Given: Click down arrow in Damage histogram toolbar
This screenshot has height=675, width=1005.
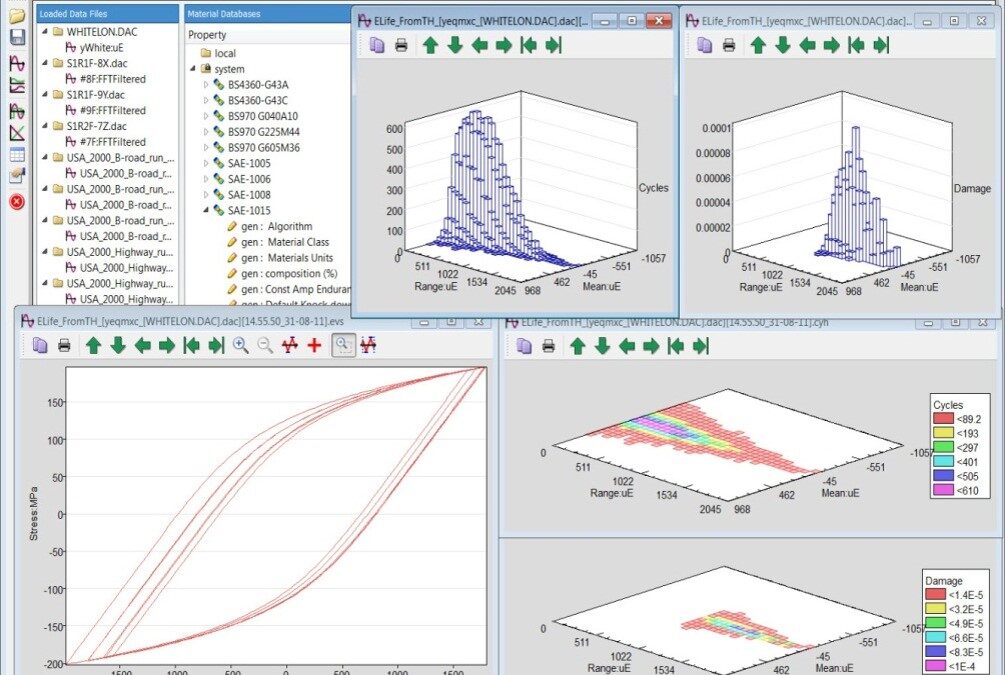Looking at the screenshot, I should tap(783, 45).
